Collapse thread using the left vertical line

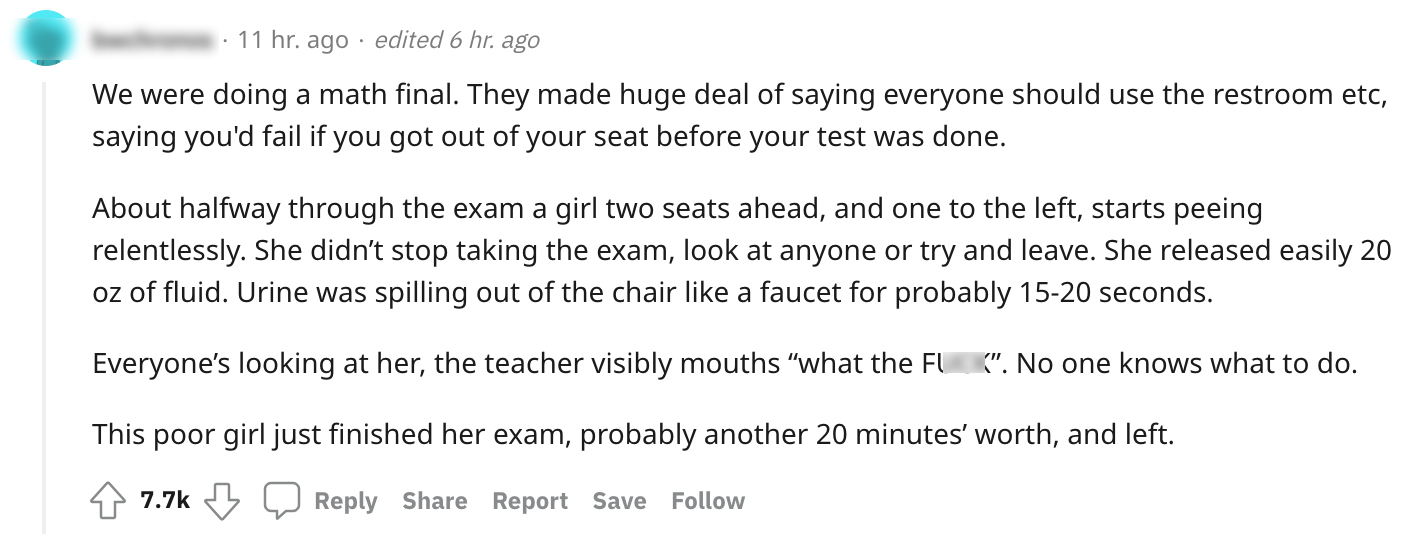(x=44, y=300)
